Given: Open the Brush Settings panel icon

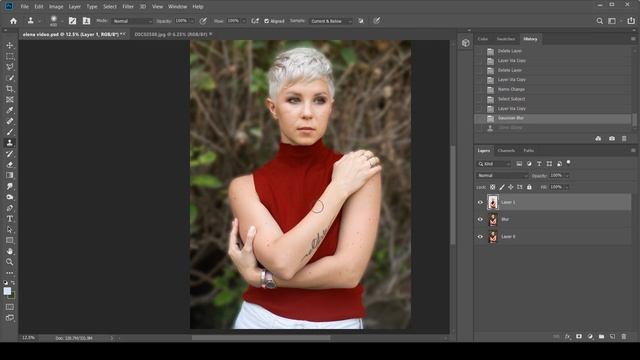Looking at the screenshot, I should point(72,21).
